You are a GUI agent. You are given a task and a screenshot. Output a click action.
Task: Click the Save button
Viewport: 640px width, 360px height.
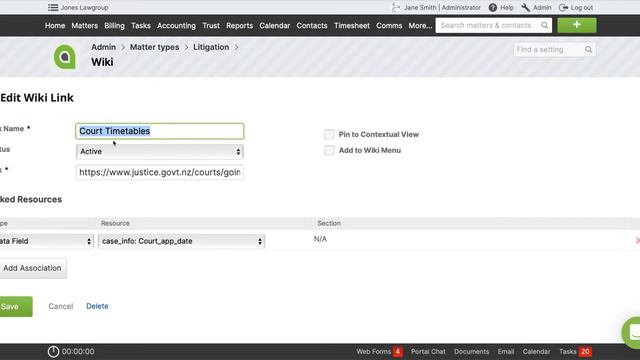pos(16,307)
